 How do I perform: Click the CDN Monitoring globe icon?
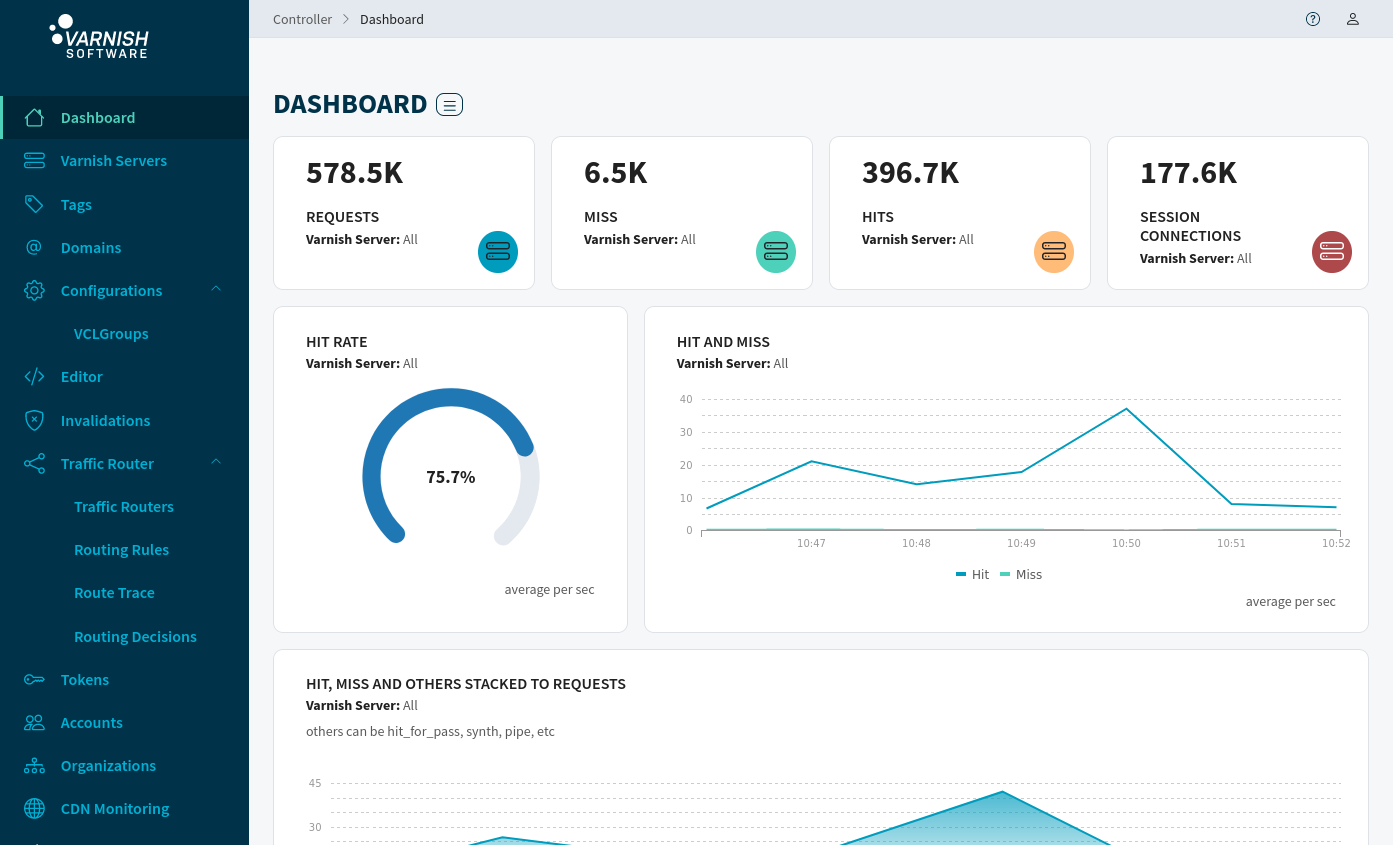(34, 809)
